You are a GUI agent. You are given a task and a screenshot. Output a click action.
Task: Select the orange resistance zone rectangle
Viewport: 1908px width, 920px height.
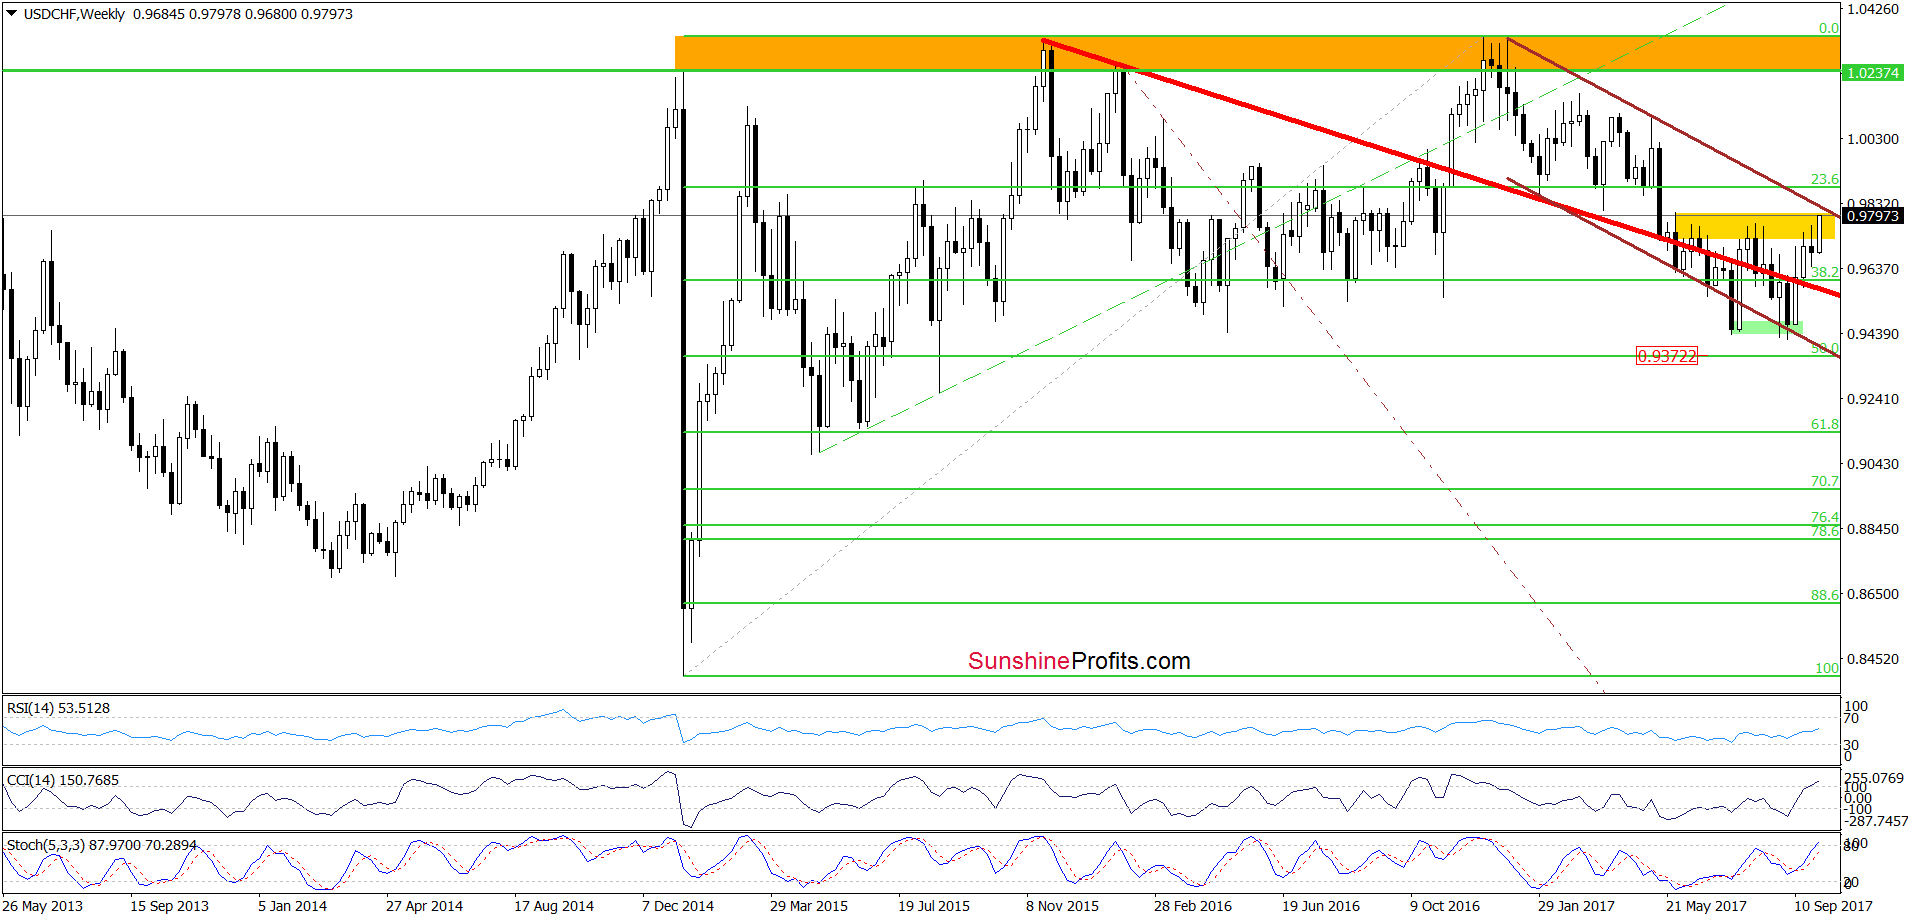pos(1257,54)
